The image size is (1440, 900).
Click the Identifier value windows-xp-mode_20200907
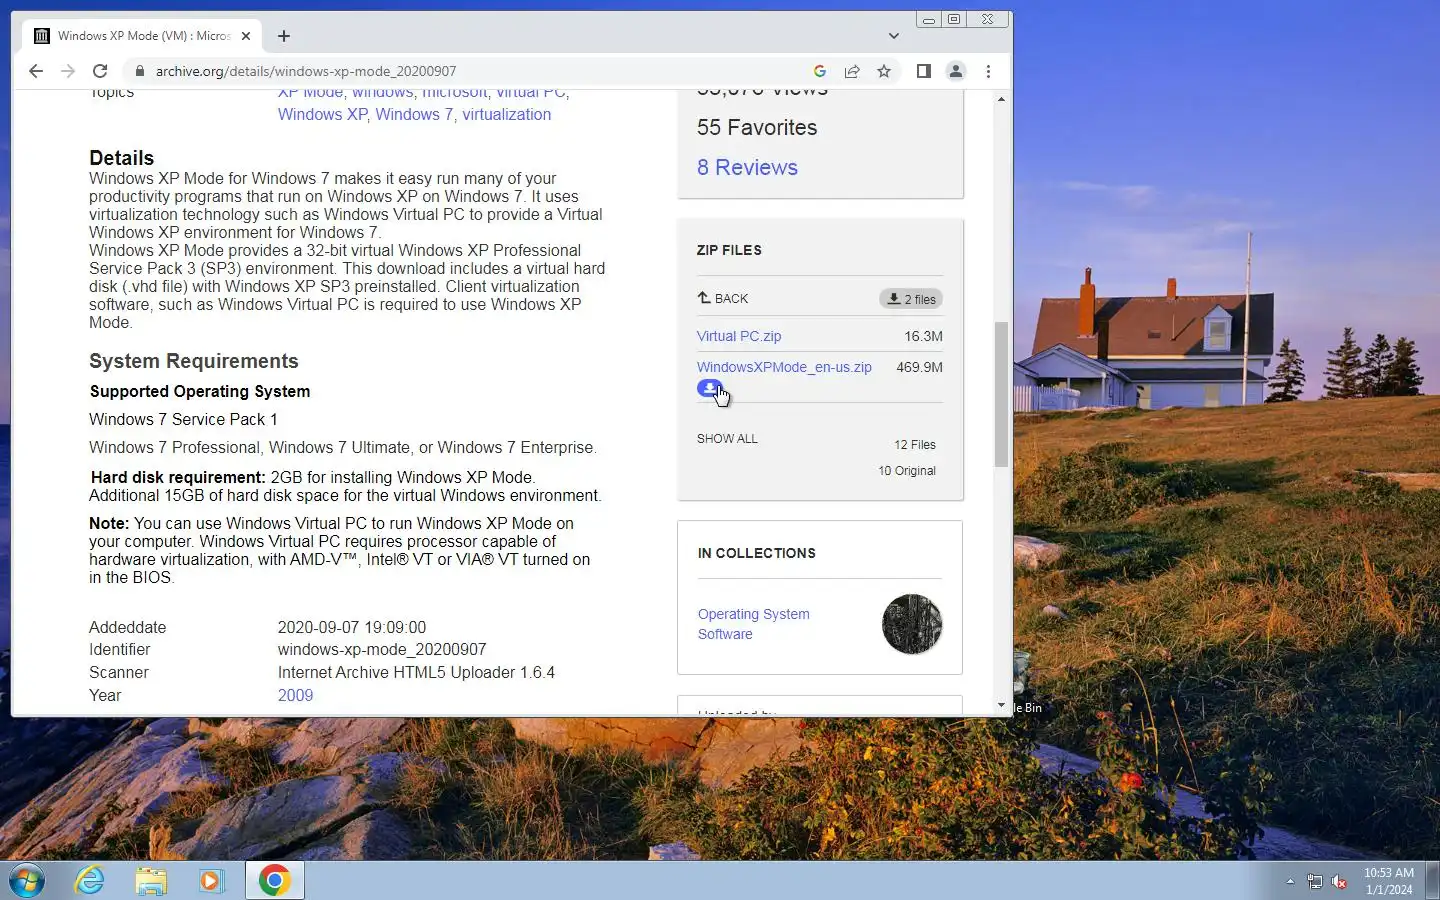(382, 649)
